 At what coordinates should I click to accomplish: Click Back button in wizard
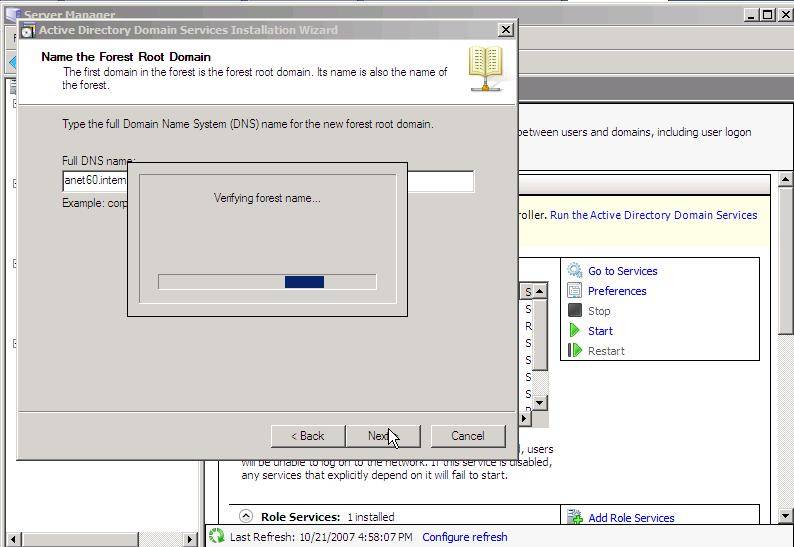pyautogui.click(x=307, y=436)
